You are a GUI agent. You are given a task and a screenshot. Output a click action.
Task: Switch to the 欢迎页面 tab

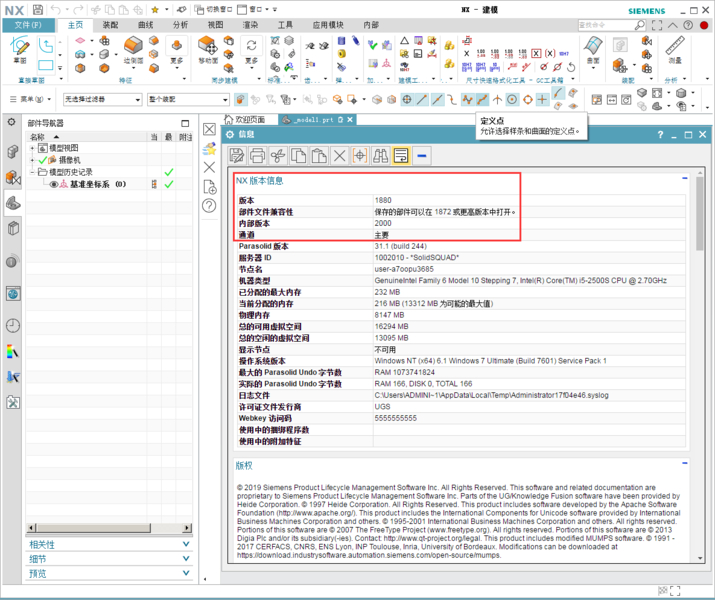pos(250,119)
